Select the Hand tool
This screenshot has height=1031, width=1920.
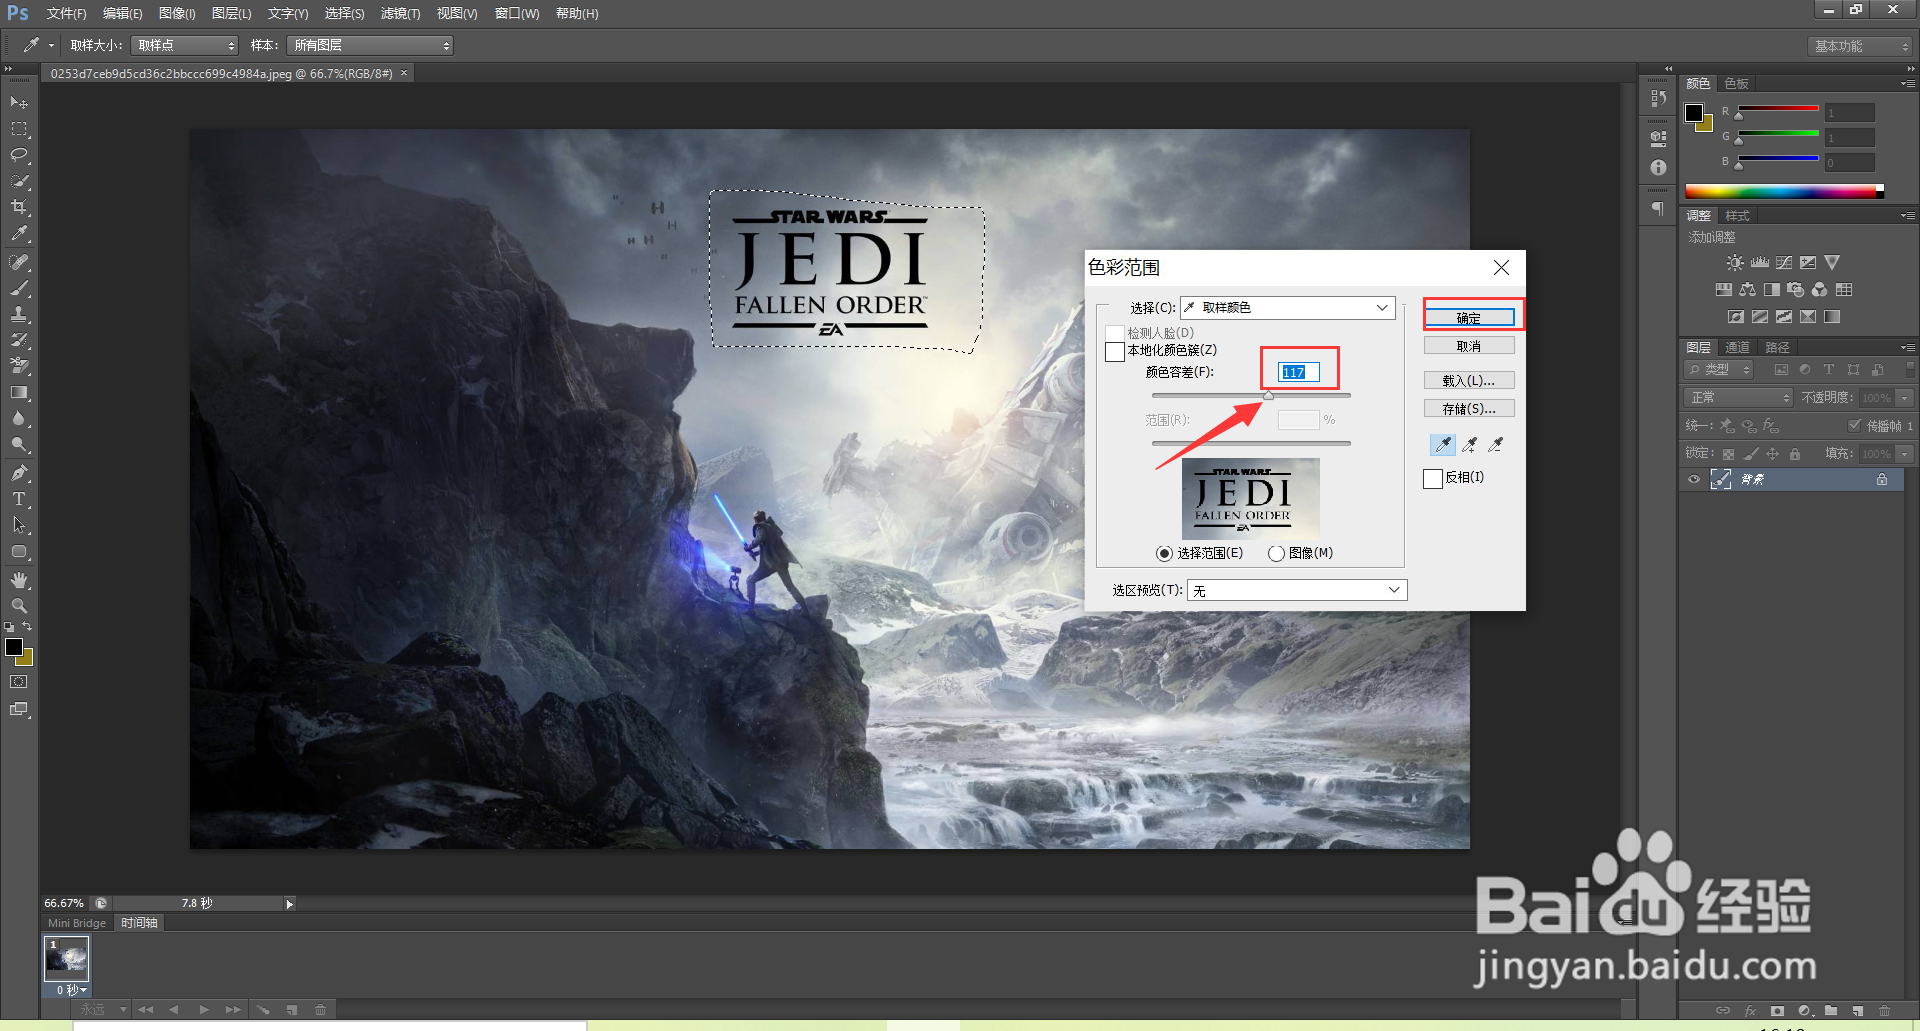click(x=19, y=580)
